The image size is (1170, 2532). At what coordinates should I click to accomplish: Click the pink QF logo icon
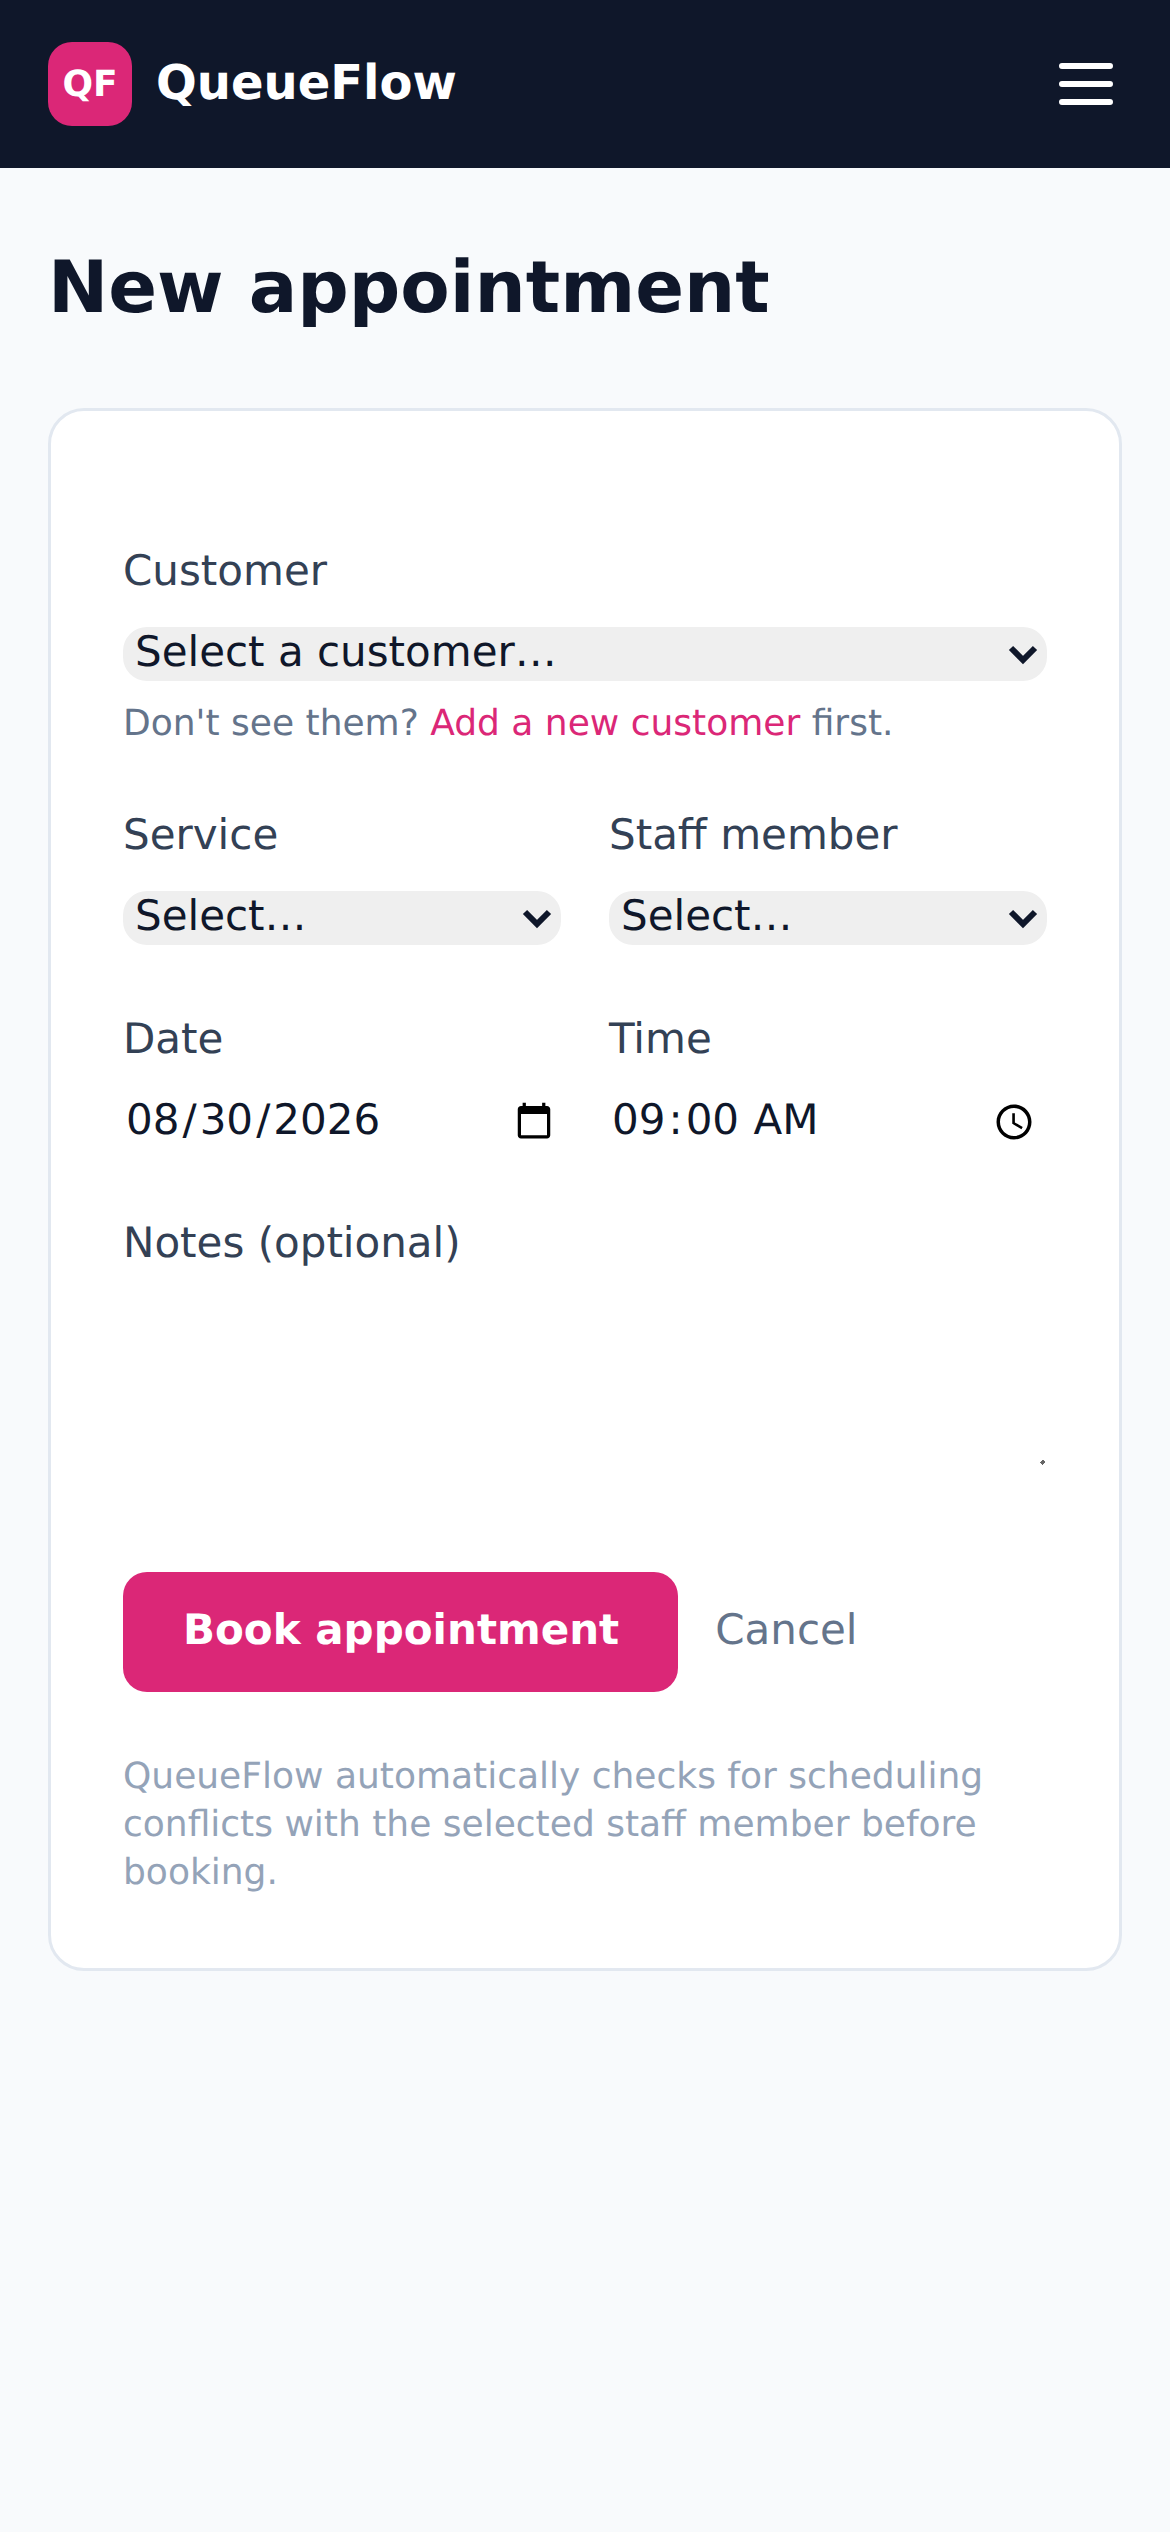[x=90, y=84]
